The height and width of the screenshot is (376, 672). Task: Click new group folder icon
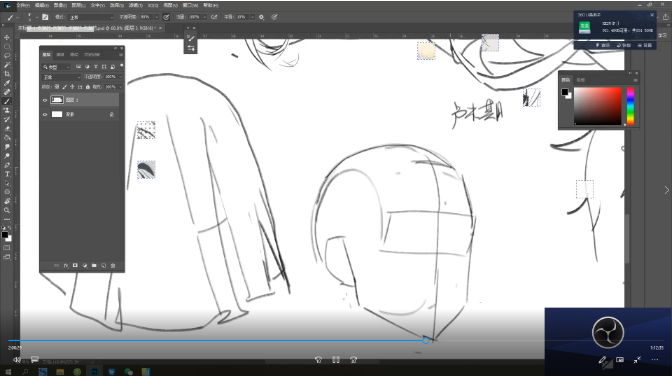coord(94,265)
